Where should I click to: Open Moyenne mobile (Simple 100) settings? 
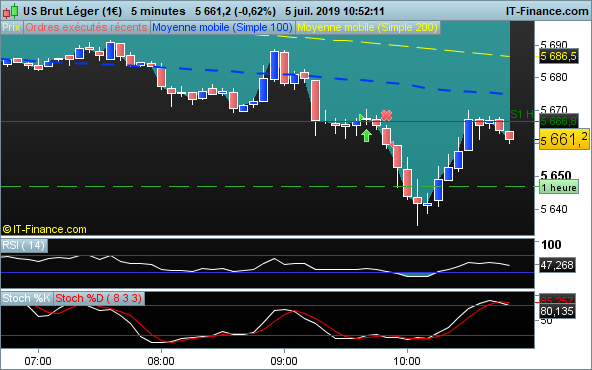tap(222, 28)
